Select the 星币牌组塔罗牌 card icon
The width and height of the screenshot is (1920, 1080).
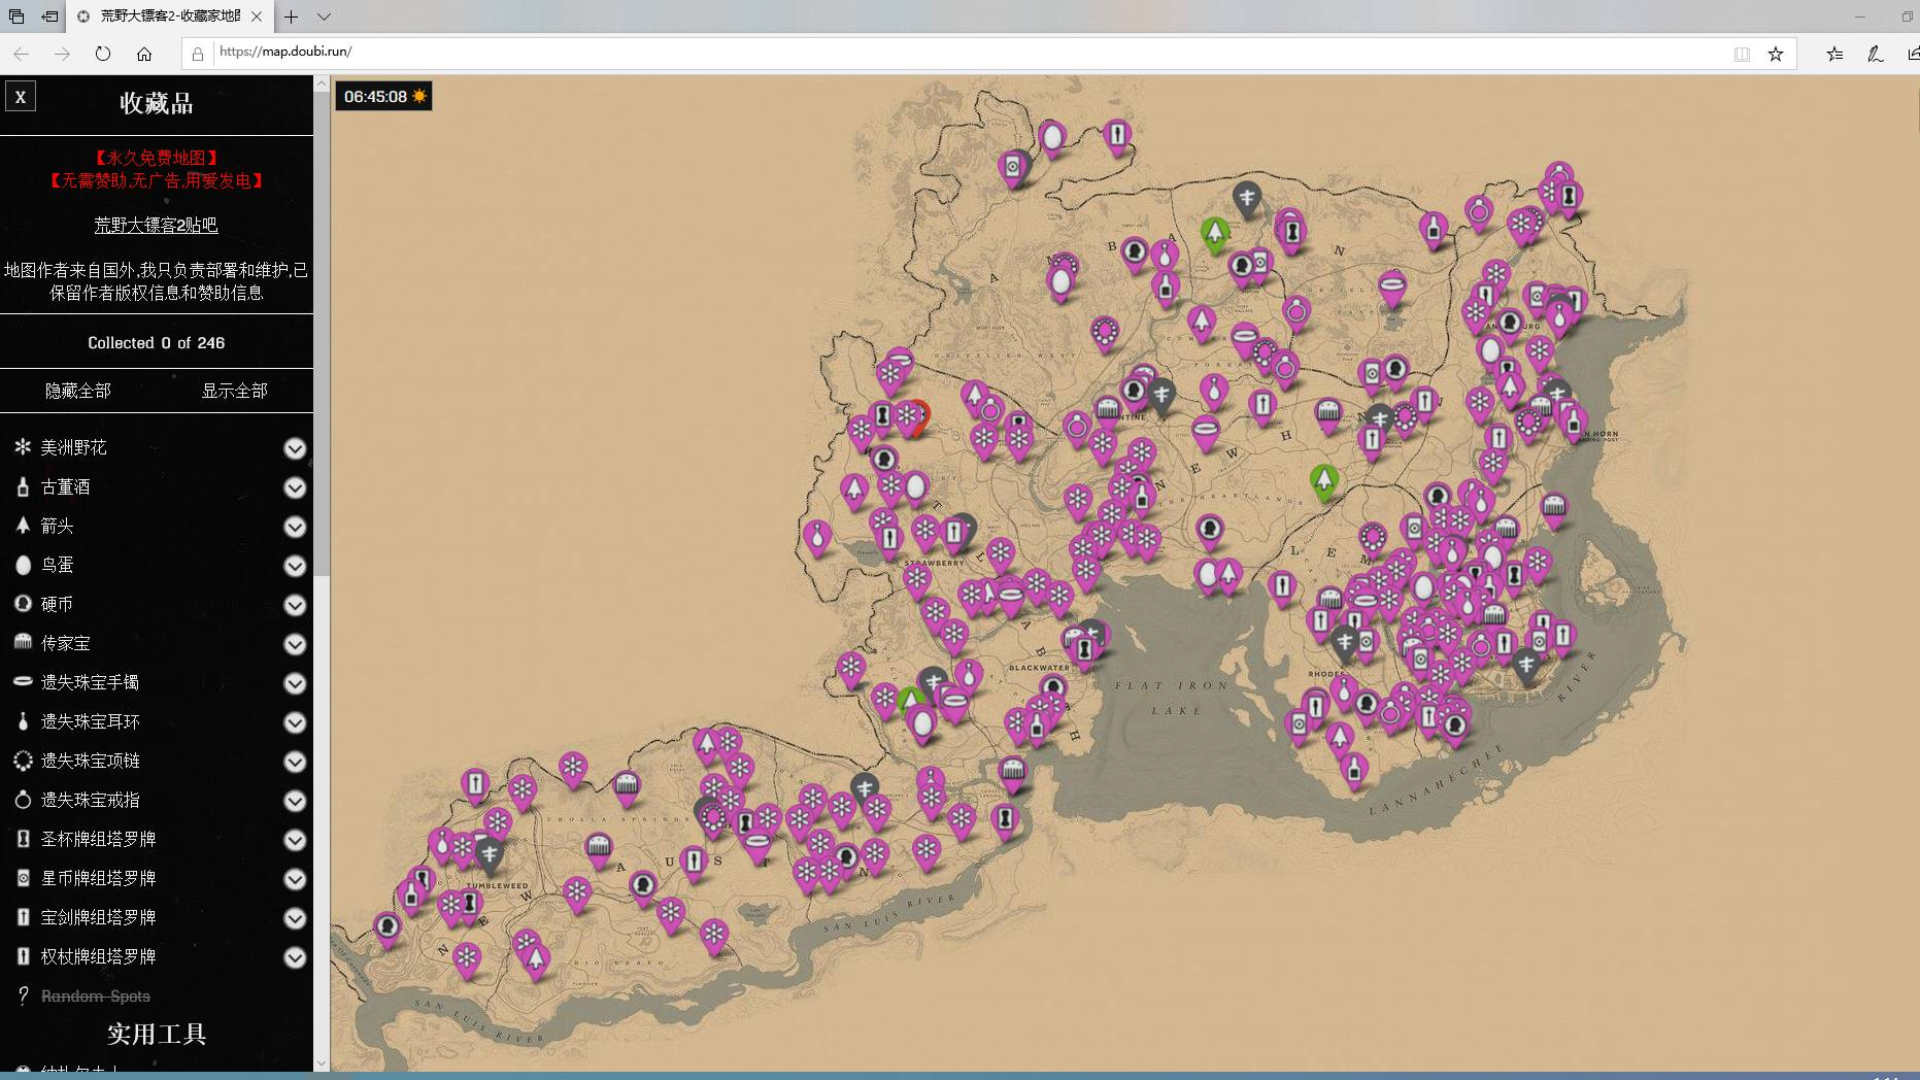[23, 878]
